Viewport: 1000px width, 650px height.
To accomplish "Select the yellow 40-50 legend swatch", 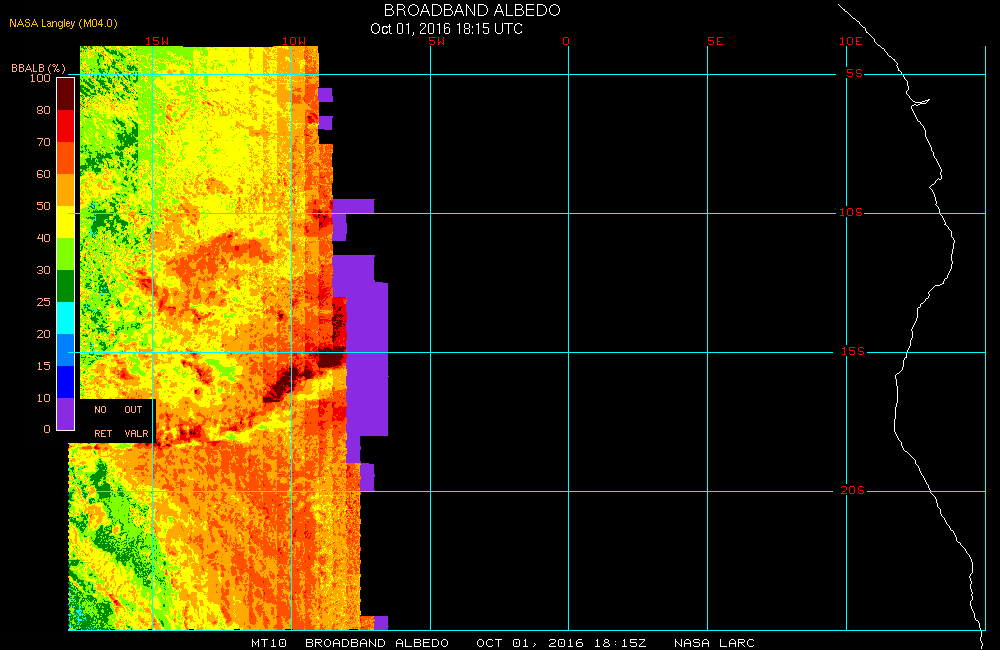I will pyautogui.click(x=66, y=222).
